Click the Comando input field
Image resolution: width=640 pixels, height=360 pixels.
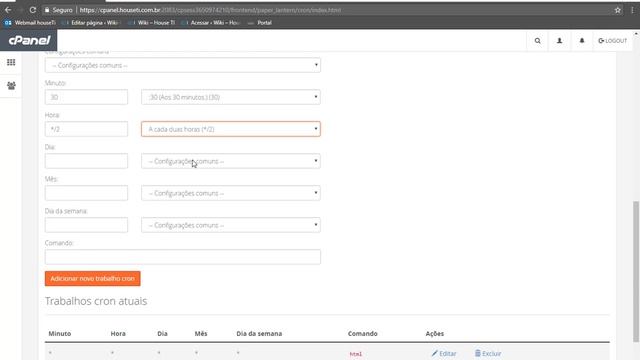(182, 257)
